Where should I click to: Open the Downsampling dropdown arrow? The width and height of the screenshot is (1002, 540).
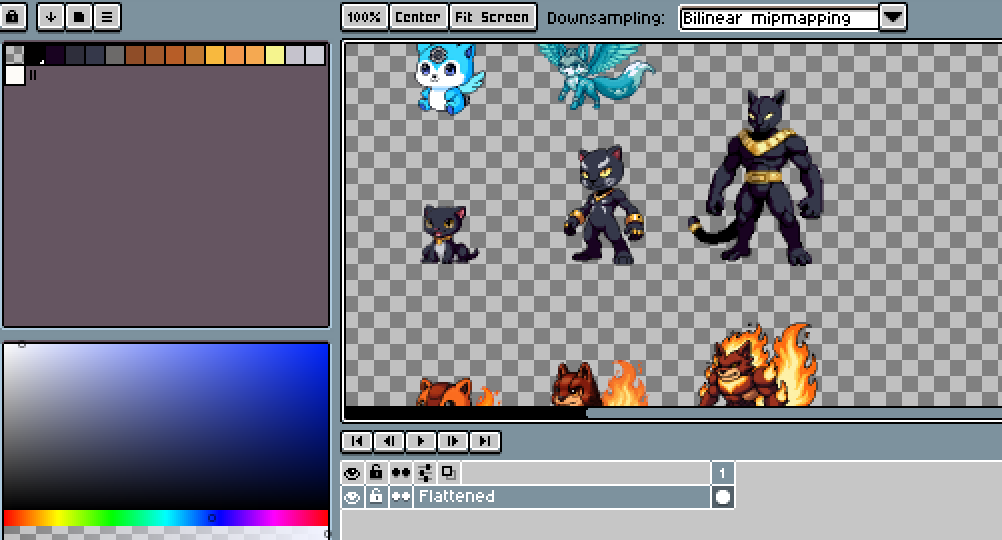(x=893, y=17)
